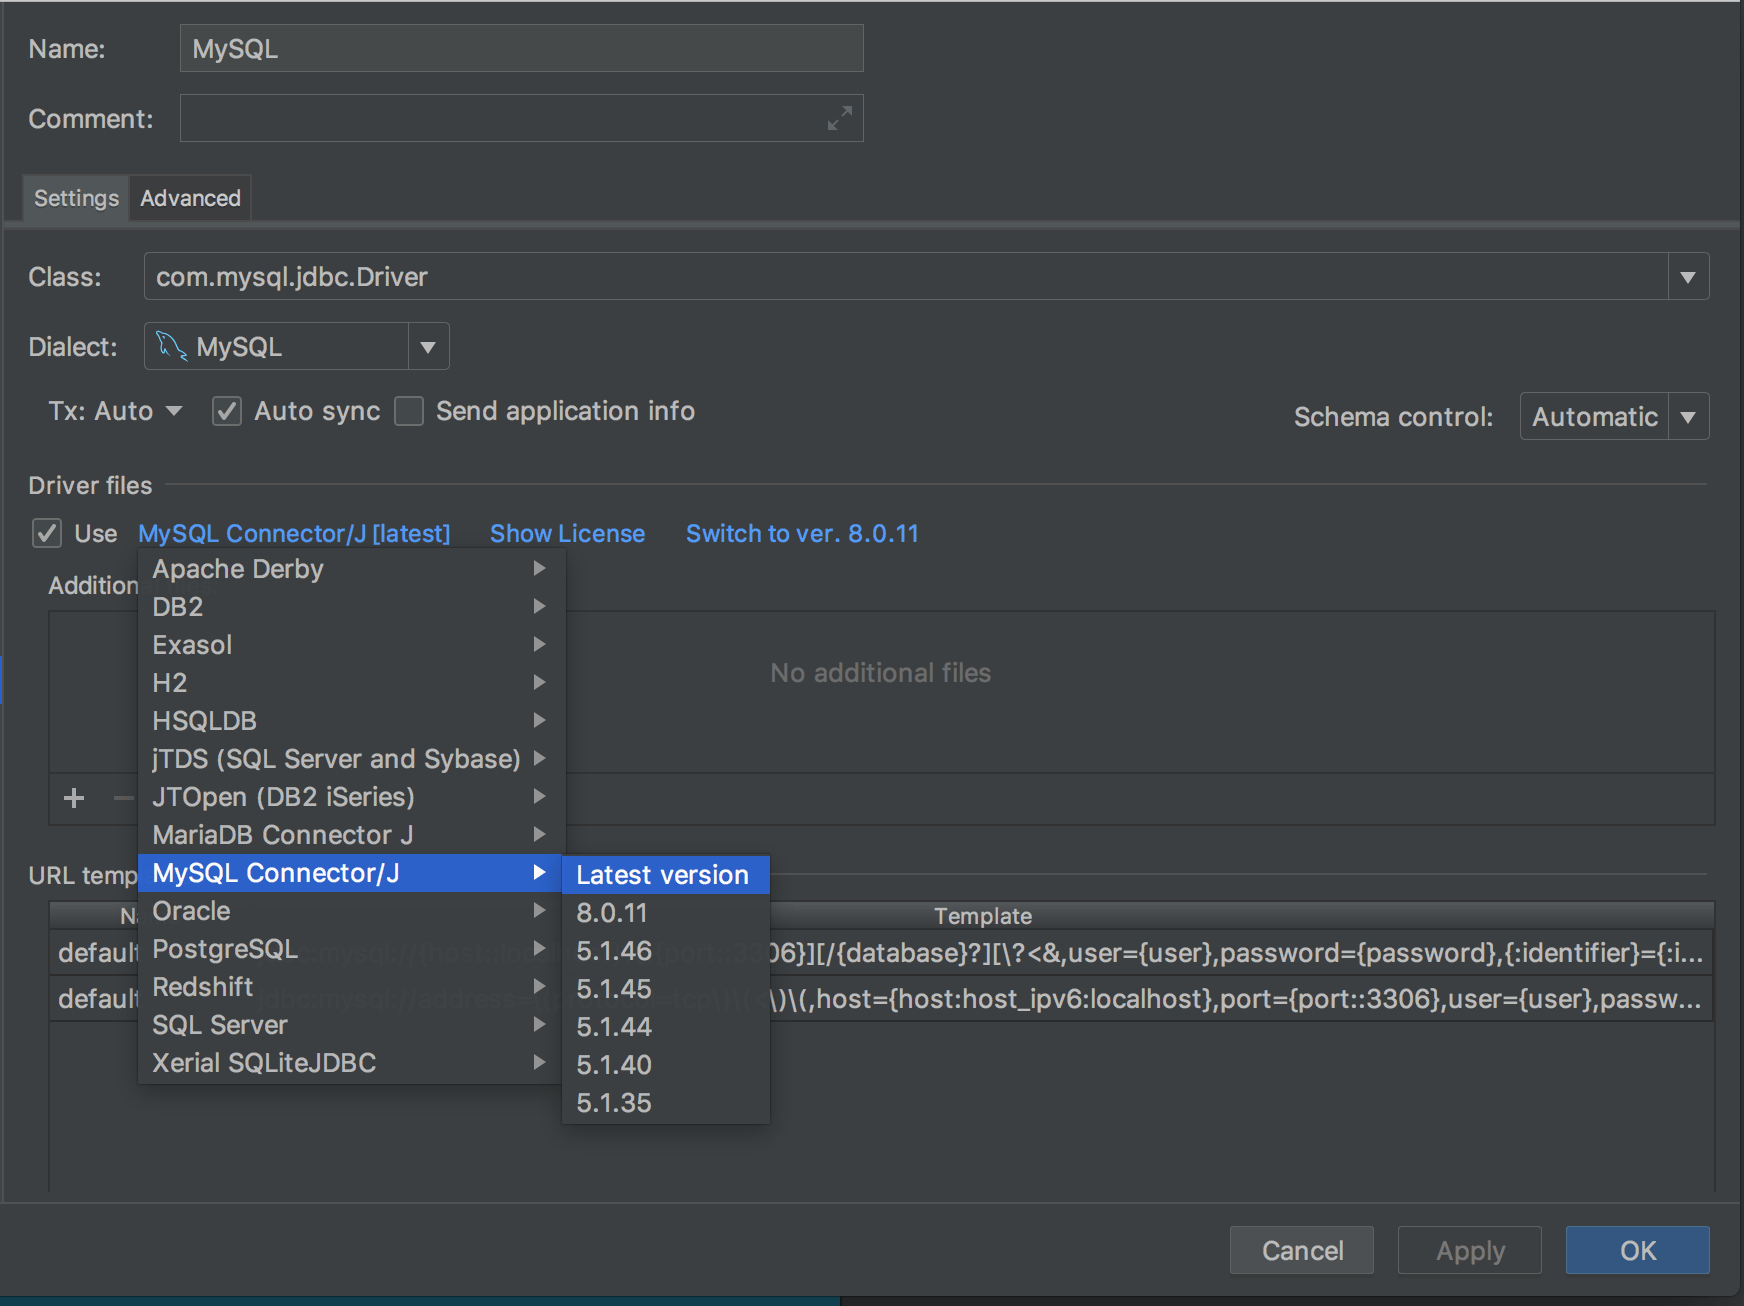
Task: Choose driver version 5.1.35
Action: [666, 1103]
